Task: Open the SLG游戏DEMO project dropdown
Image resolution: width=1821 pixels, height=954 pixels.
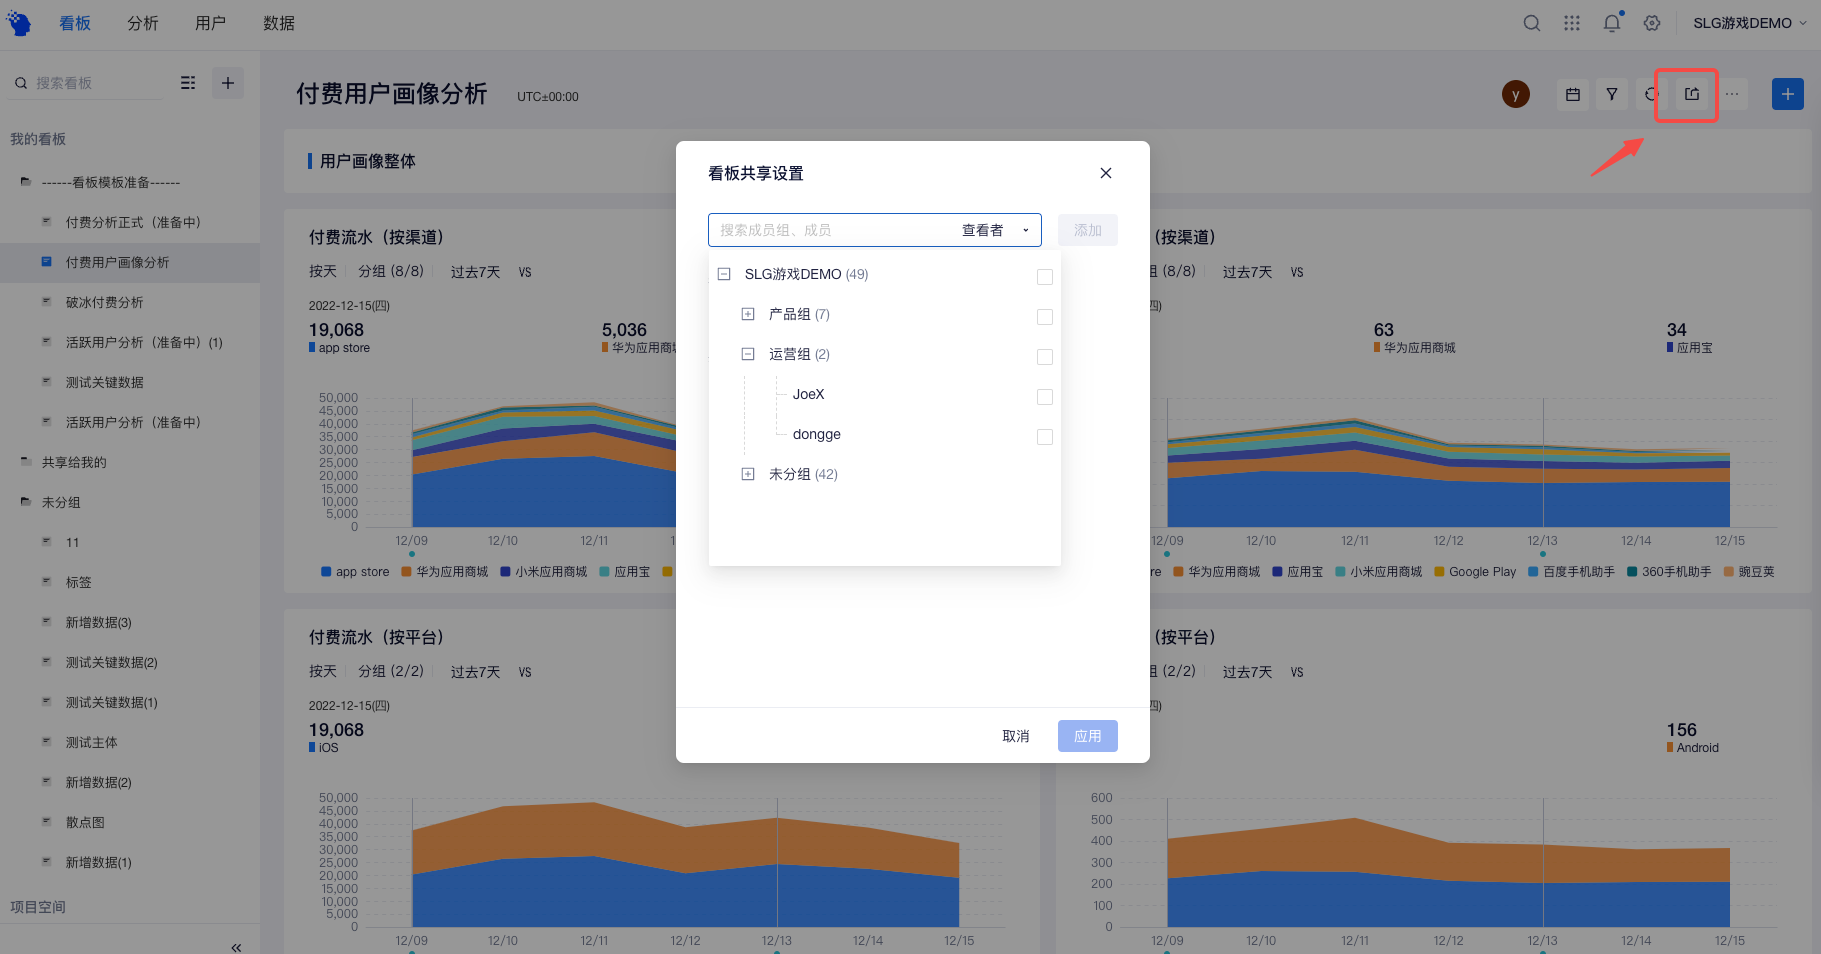Action: click(1750, 23)
